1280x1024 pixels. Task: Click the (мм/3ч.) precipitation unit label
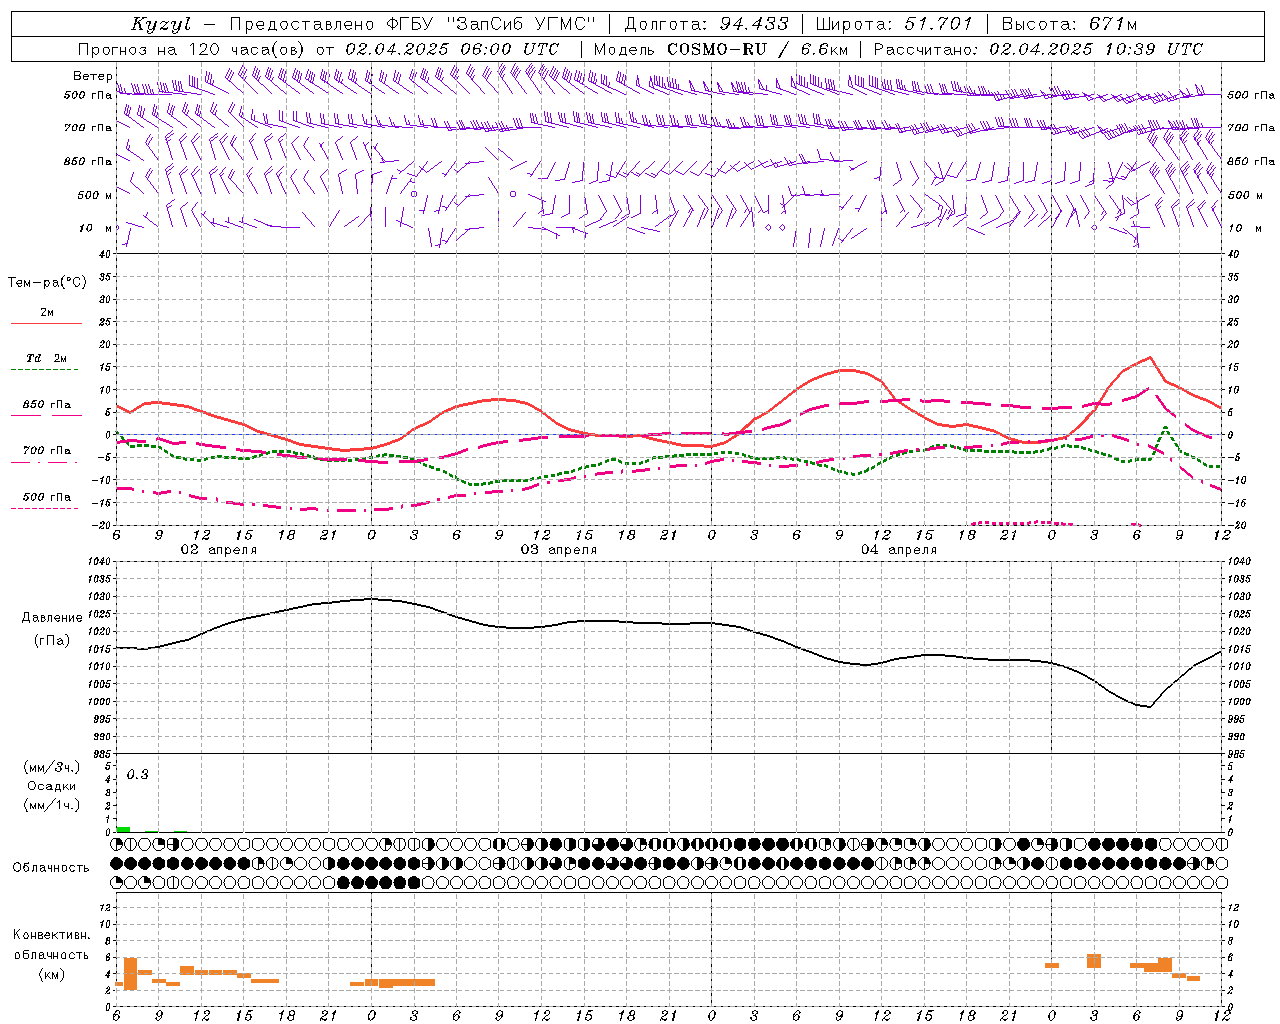tap(51, 767)
